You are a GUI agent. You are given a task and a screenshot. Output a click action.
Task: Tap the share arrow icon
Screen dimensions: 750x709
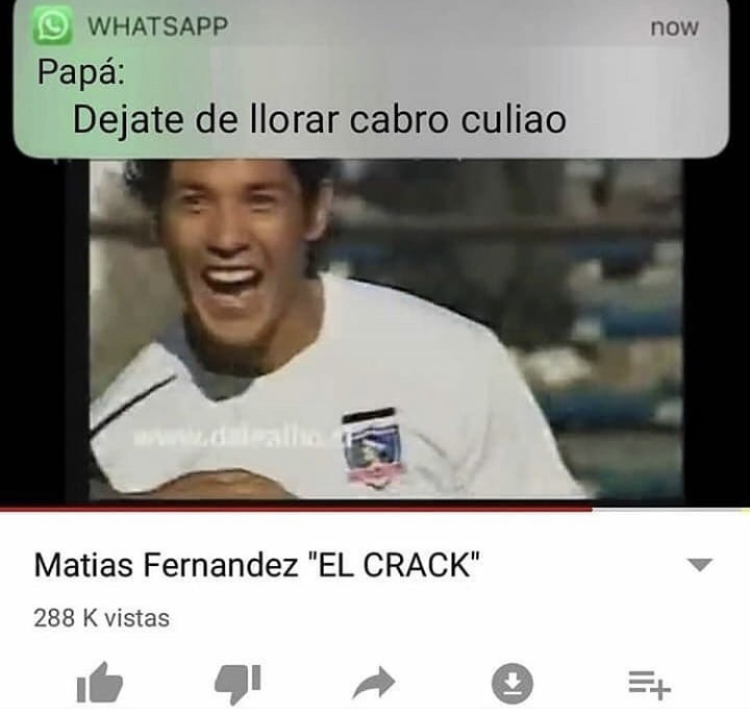[x=374, y=682]
